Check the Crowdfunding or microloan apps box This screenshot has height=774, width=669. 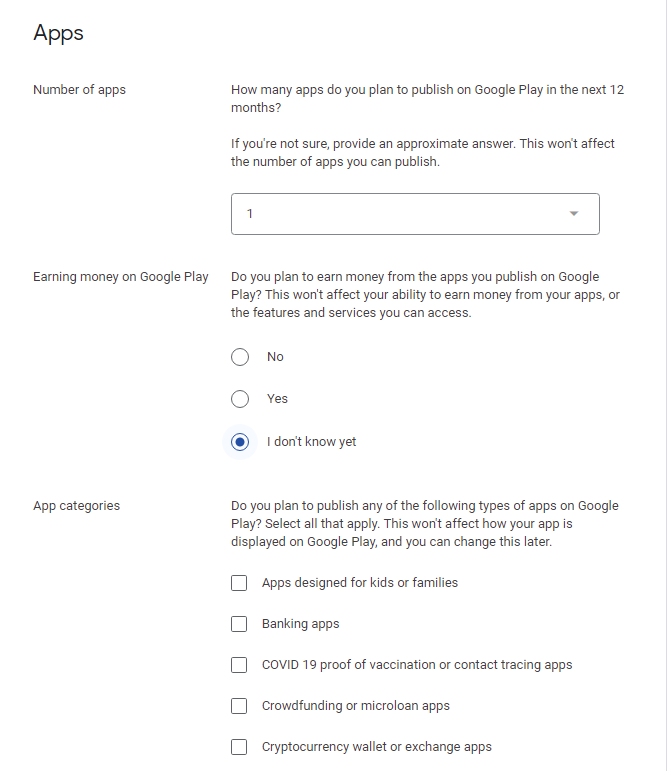tap(239, 706)
